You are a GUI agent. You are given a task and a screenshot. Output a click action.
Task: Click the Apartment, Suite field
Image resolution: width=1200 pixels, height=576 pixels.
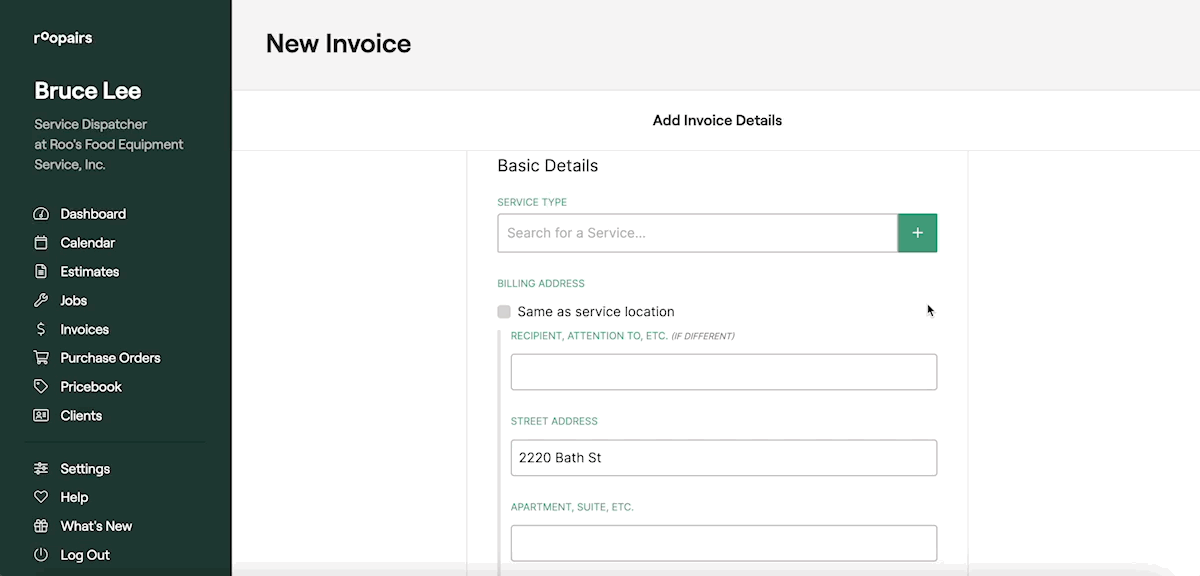tap(723, 543)
